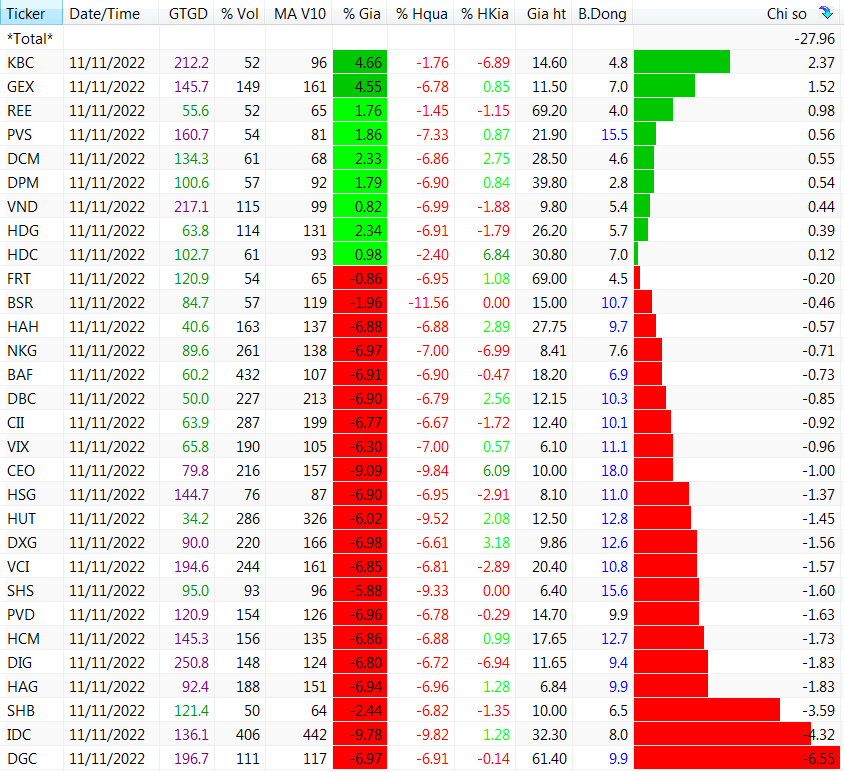
Task: Select the HAG ticker row
Action: pos(22,686)
